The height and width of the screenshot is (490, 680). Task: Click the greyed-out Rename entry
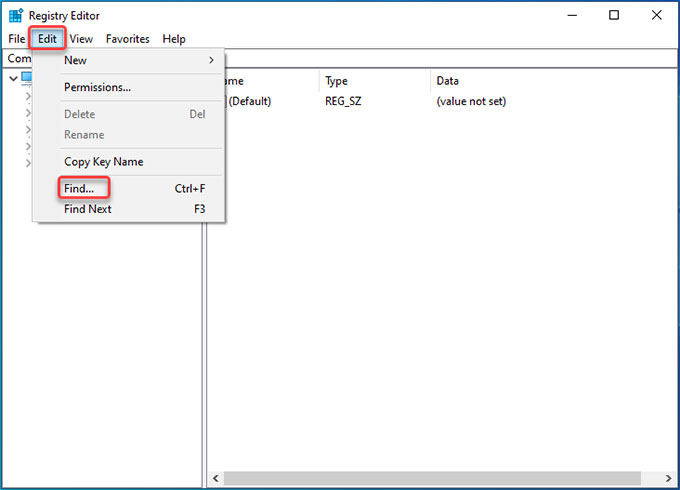click(129, 135)
